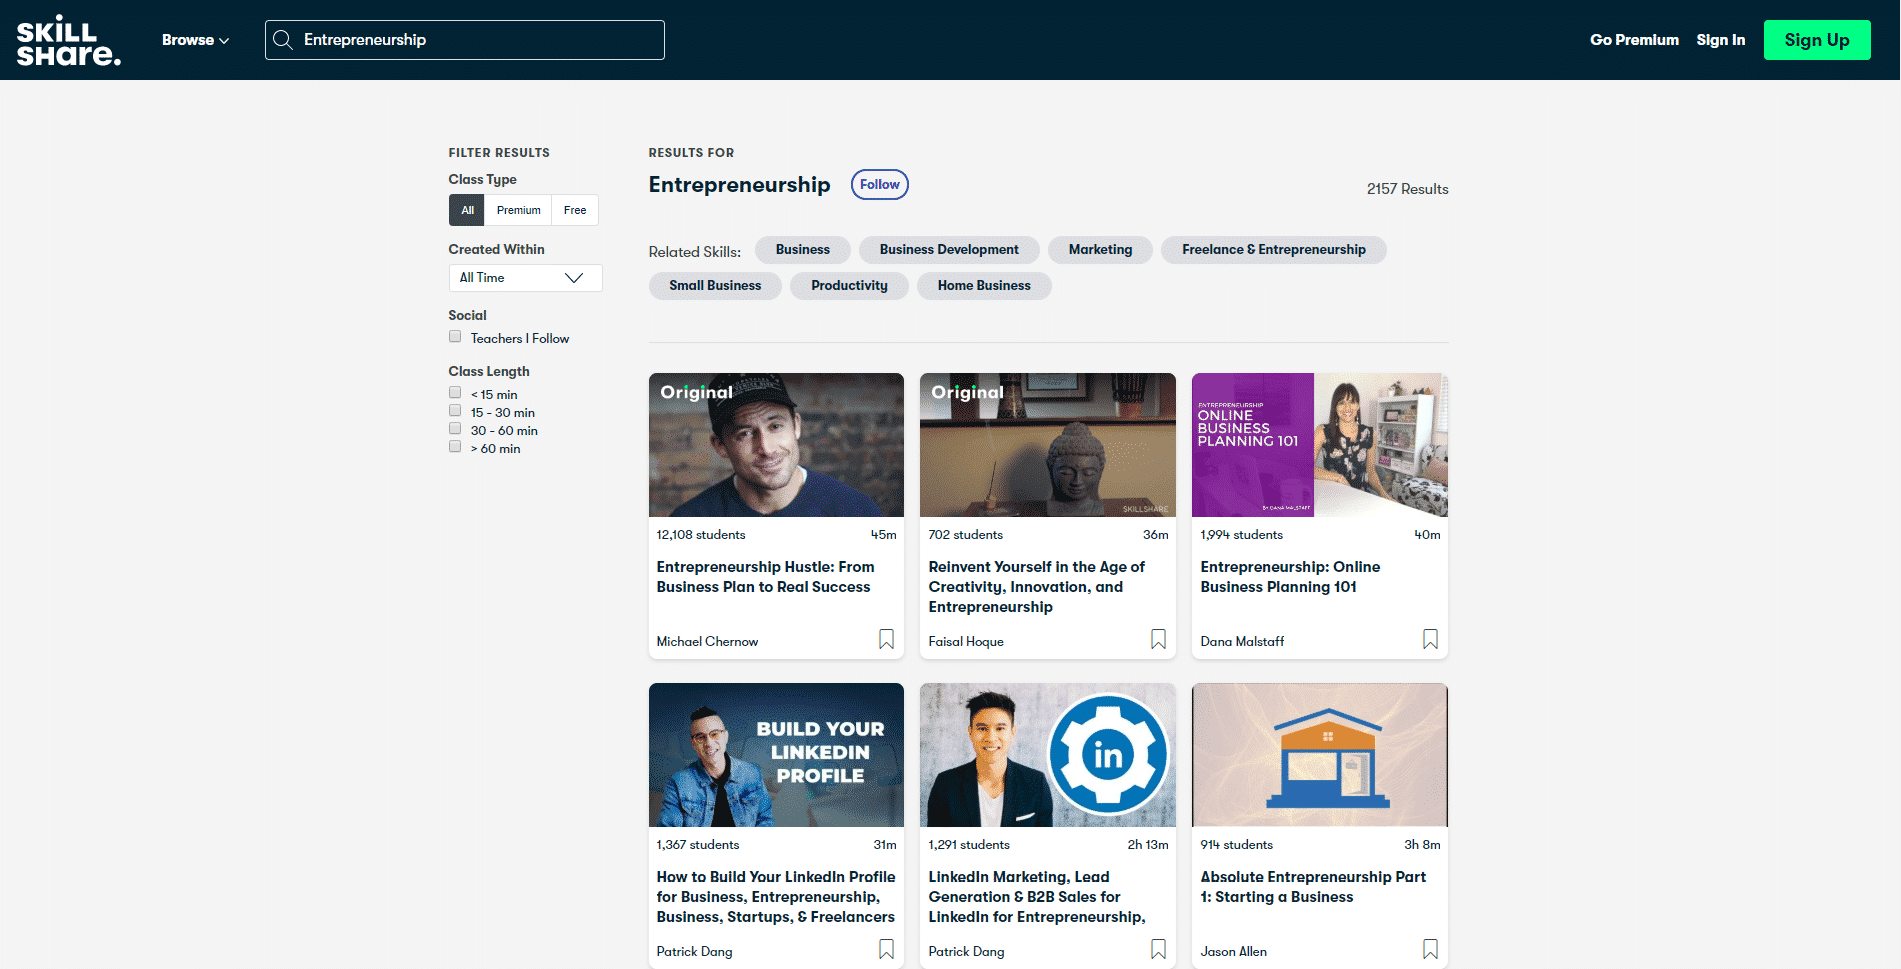Open the house illustration class thumbnail
Screen dimensions: 1901x969
[1320, 755]
